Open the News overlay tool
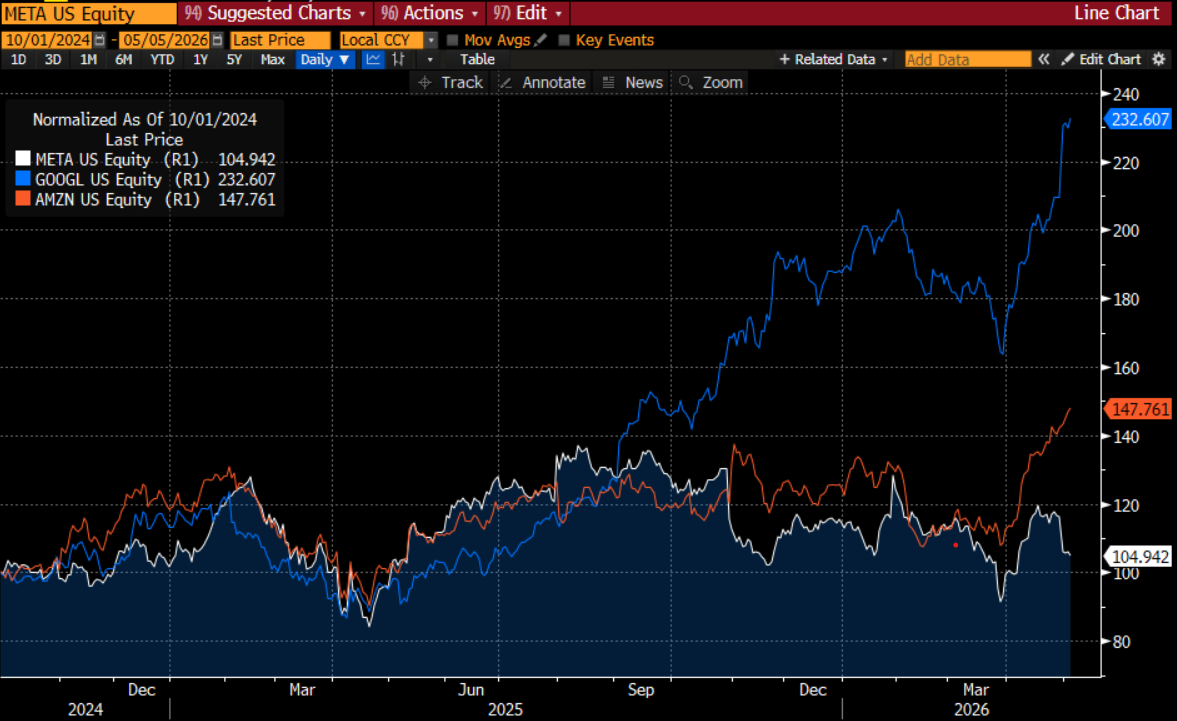This screenshot has width=1177, height=721. coord(633,83)
